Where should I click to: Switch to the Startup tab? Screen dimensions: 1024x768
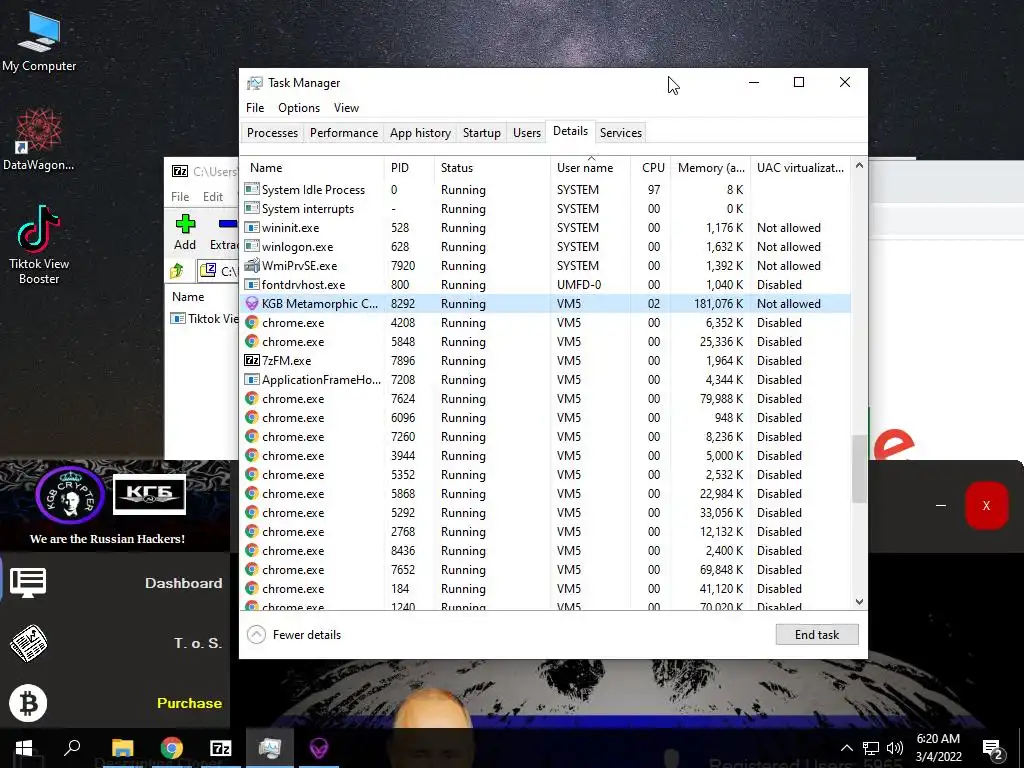click(481, 133)
